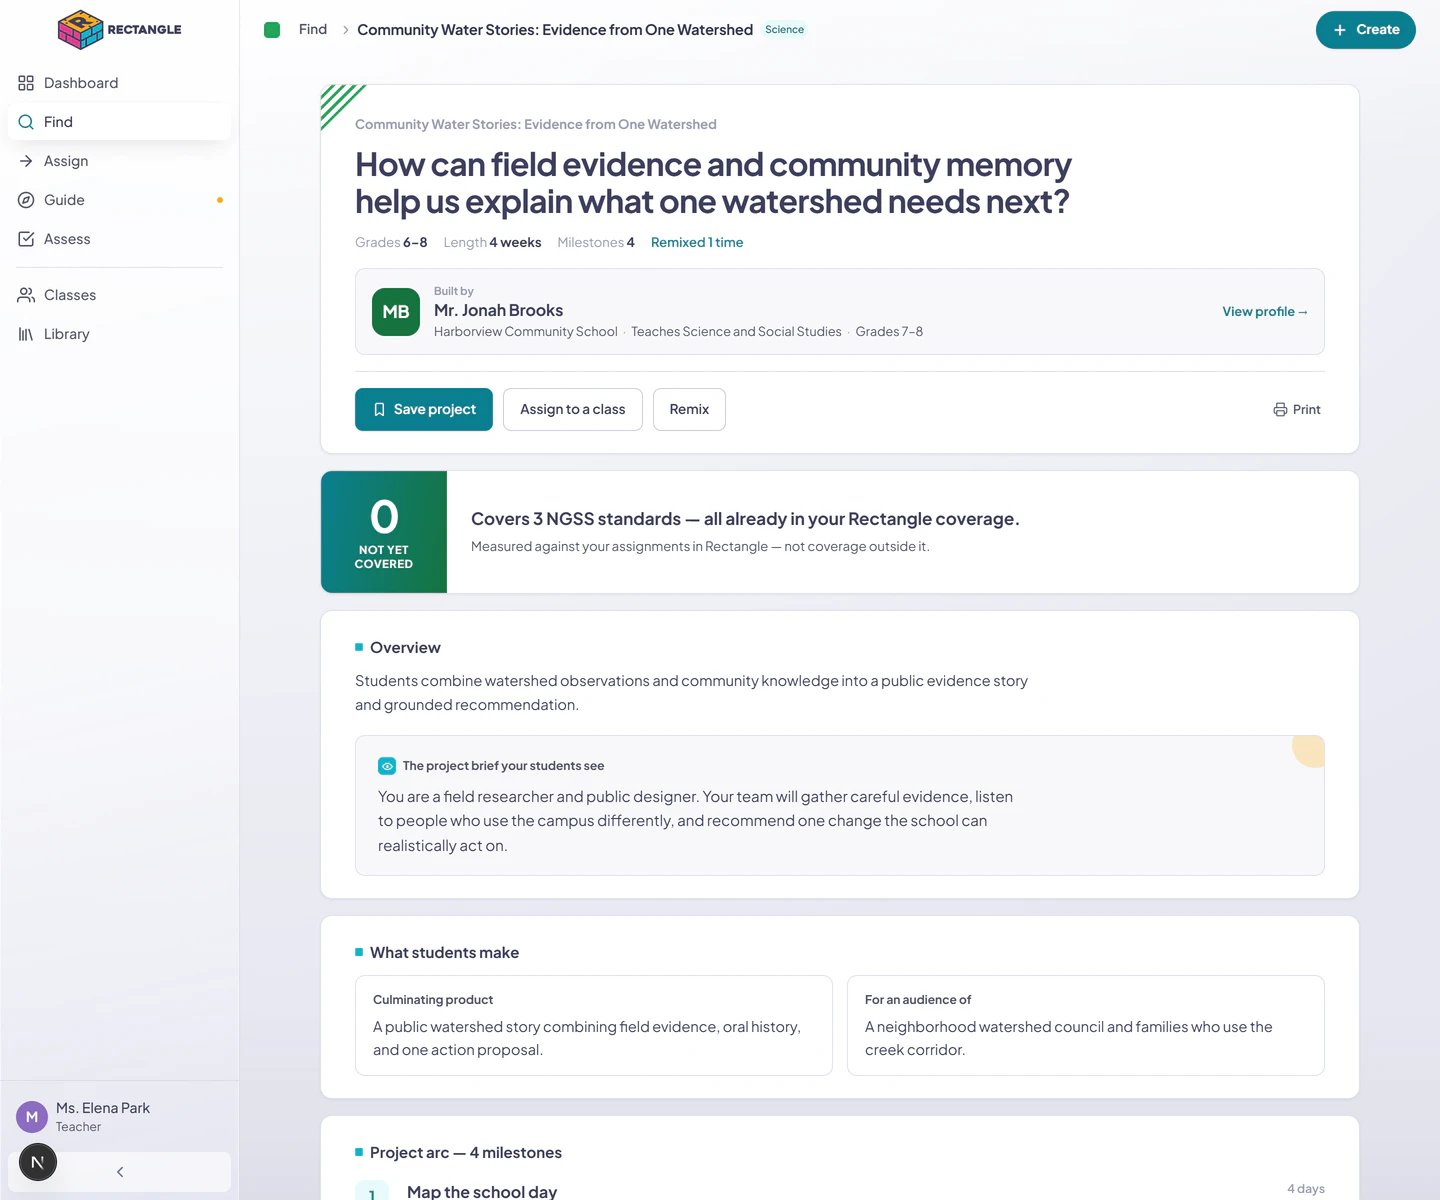Click the For an audience of card
This screenshot has height=1200, width=1440.
point(1086,1026)
